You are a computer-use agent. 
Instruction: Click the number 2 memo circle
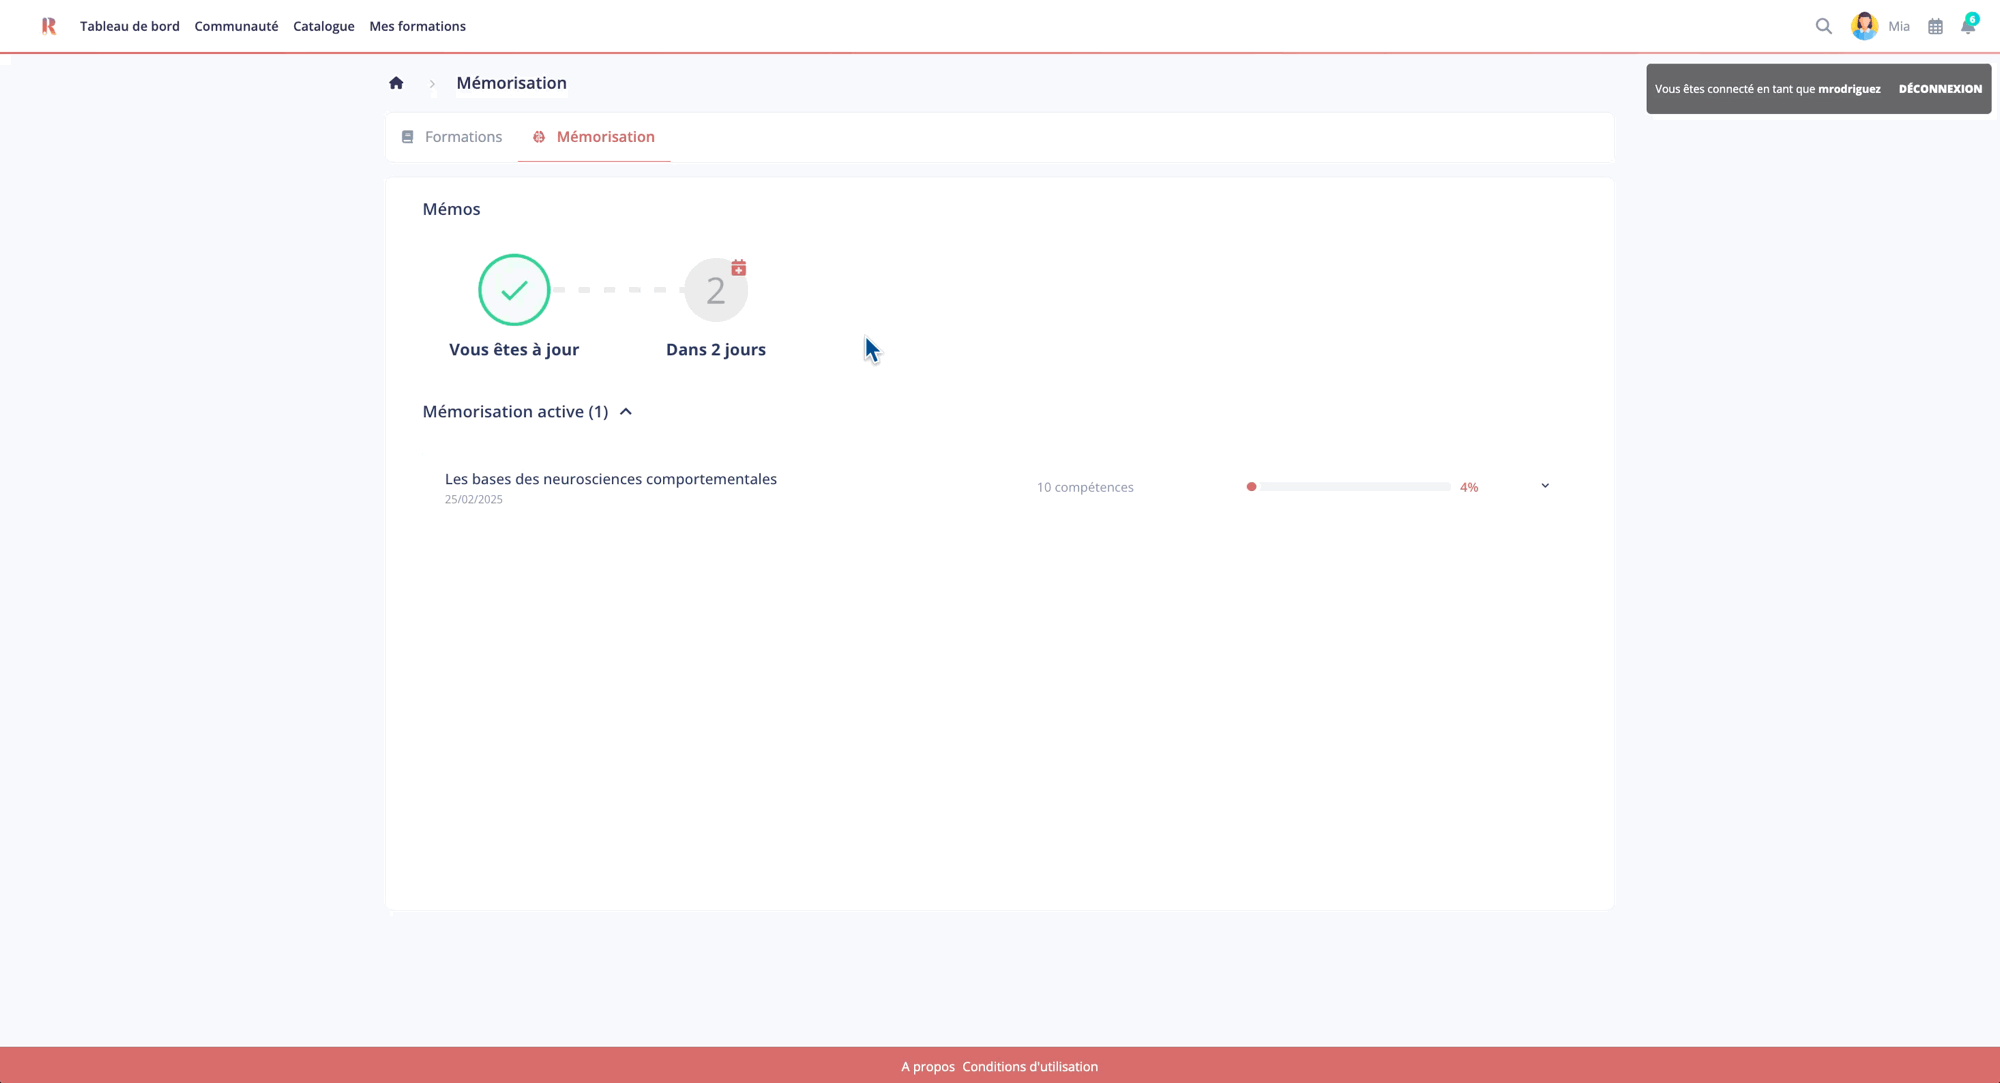pos(714,292)
